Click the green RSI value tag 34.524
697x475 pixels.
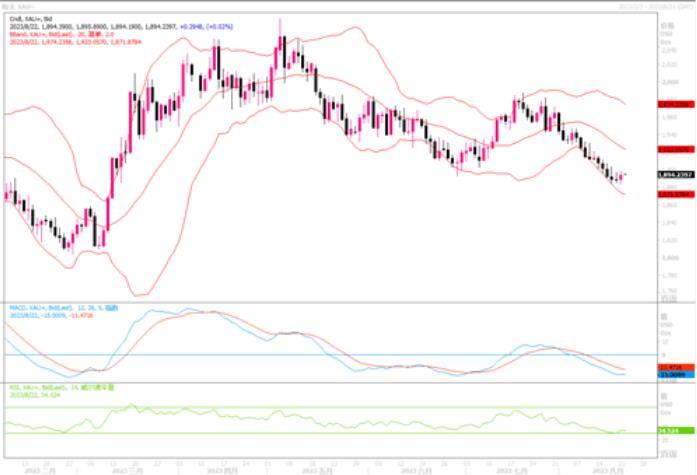670,430
